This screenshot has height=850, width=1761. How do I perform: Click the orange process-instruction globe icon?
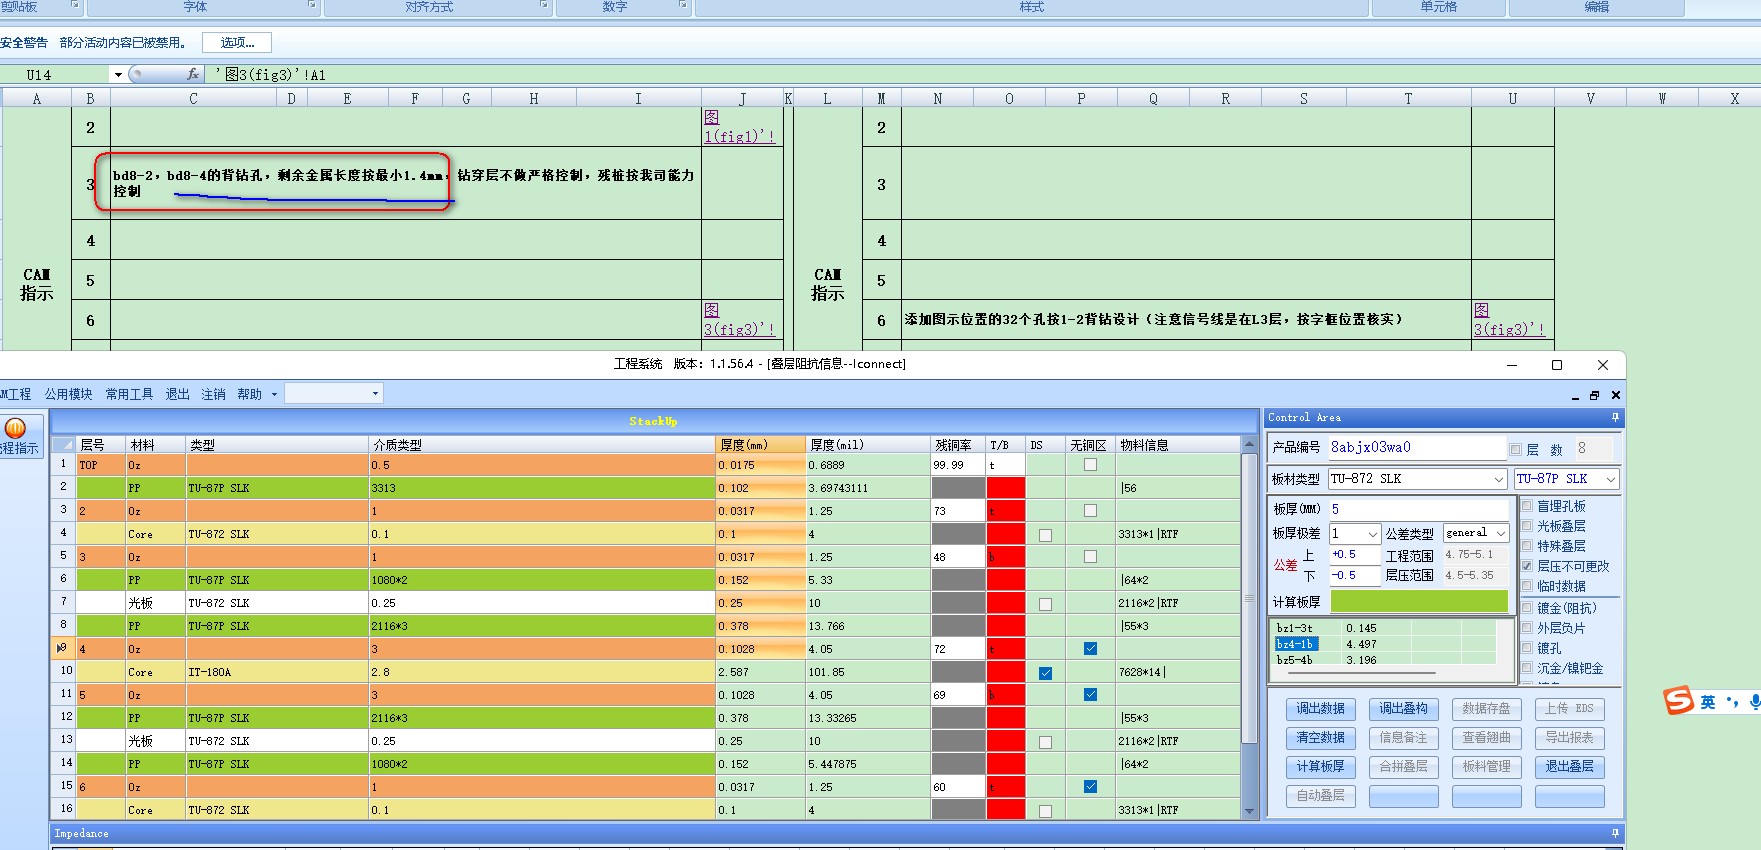point(15,428)
